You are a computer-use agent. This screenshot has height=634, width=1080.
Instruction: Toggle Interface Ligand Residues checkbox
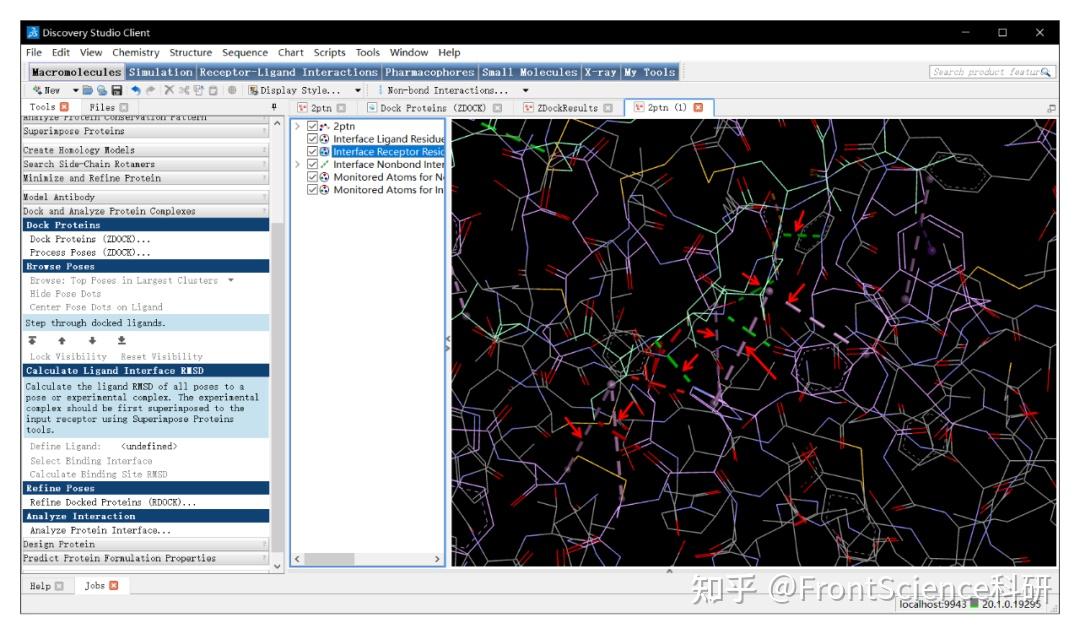coord(312,139)
